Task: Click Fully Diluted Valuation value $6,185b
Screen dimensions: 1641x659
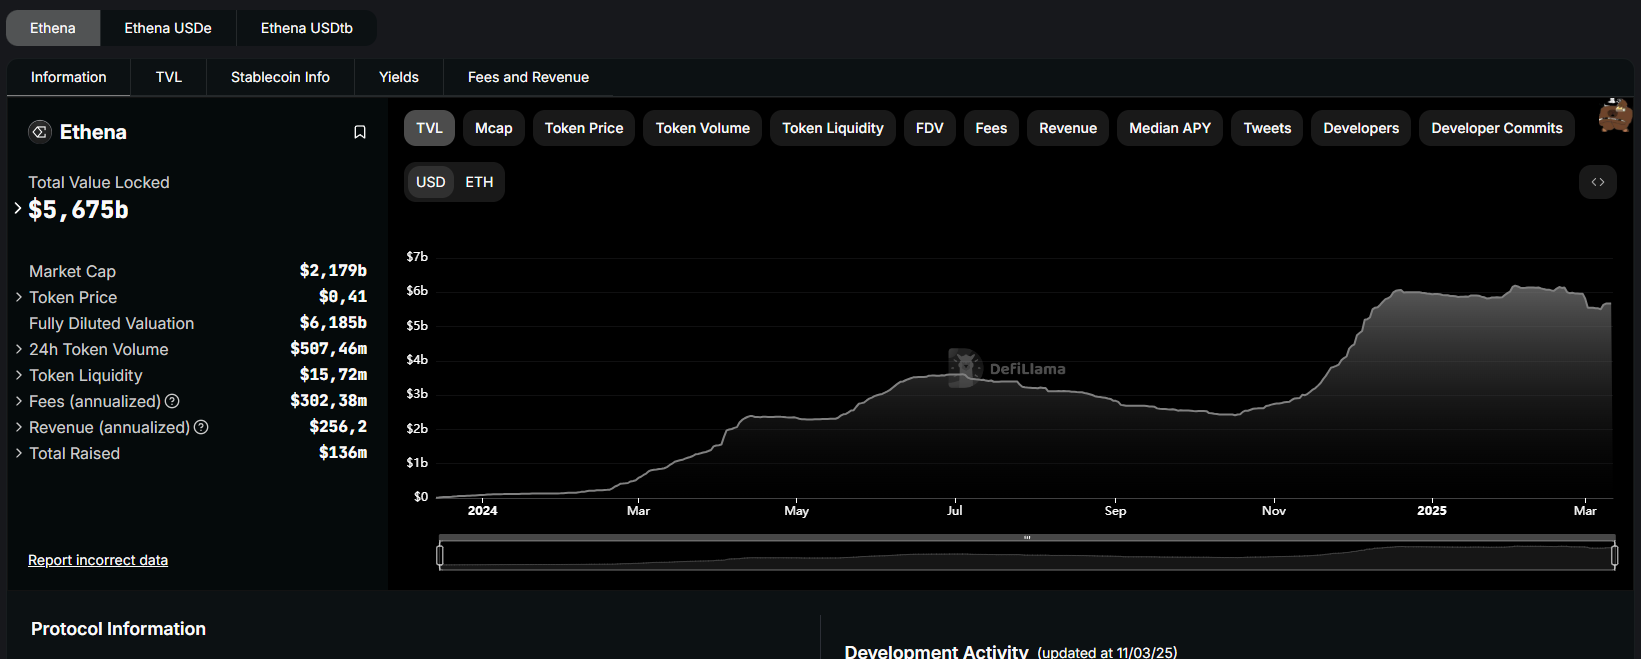Action: click(333, 323)
